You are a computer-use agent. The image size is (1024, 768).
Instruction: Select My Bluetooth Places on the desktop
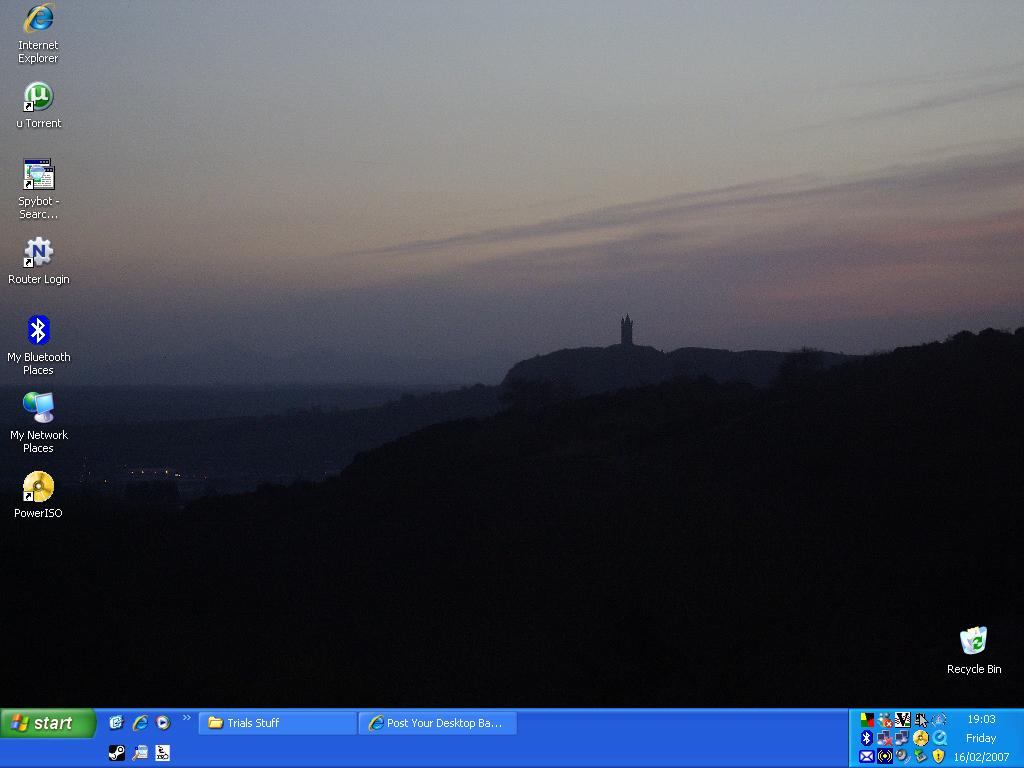click(x=39, y=345)
